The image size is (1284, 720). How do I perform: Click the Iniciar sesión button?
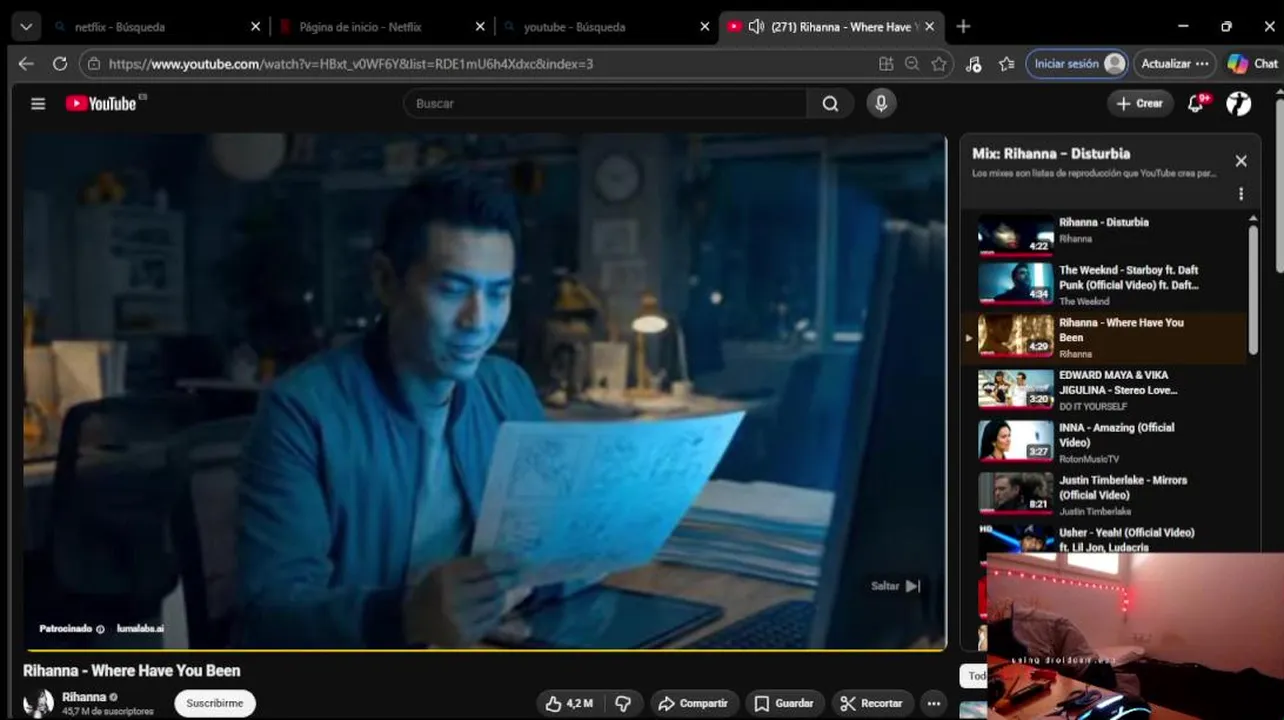coord(1077,64)
